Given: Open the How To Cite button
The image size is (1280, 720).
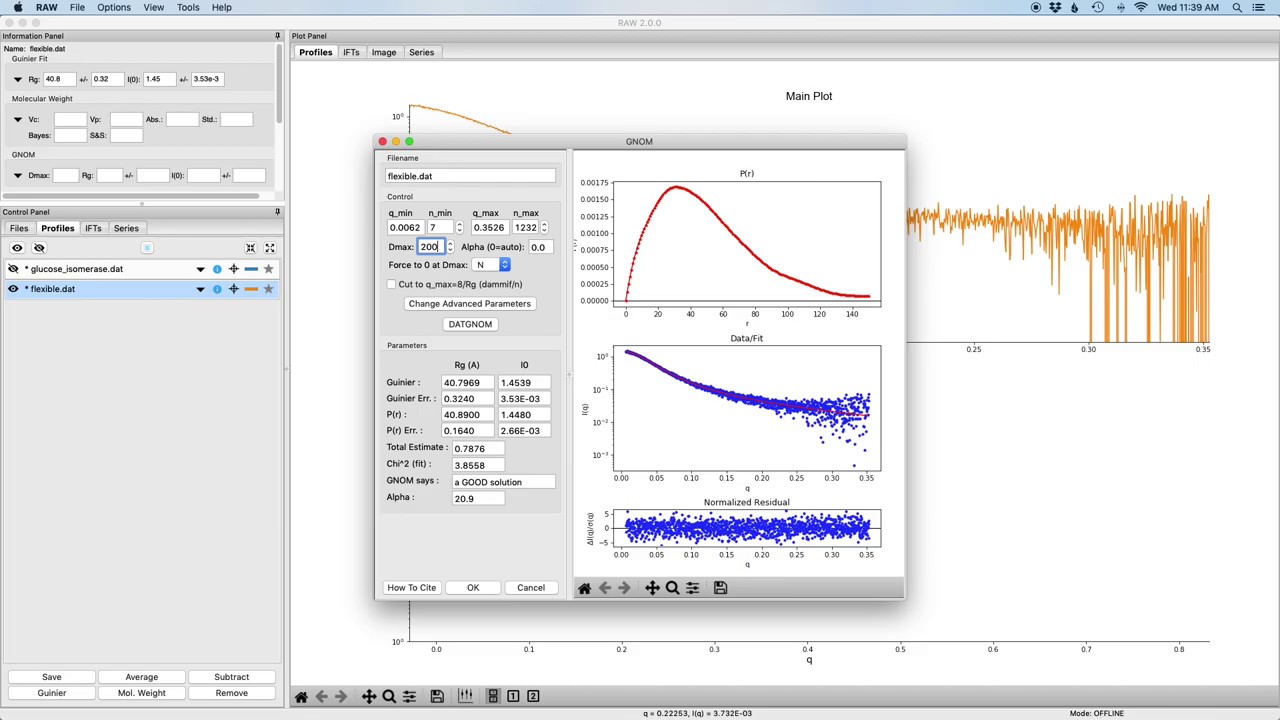Looking at the screenshot, I should click(412, 588).
